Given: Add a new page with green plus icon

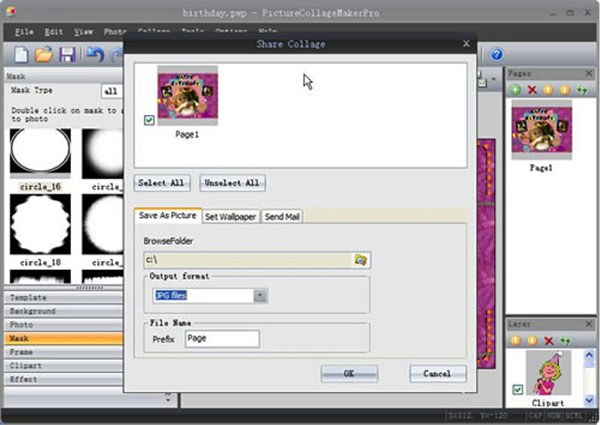Looking at the screenshot, I should [515, 90].
